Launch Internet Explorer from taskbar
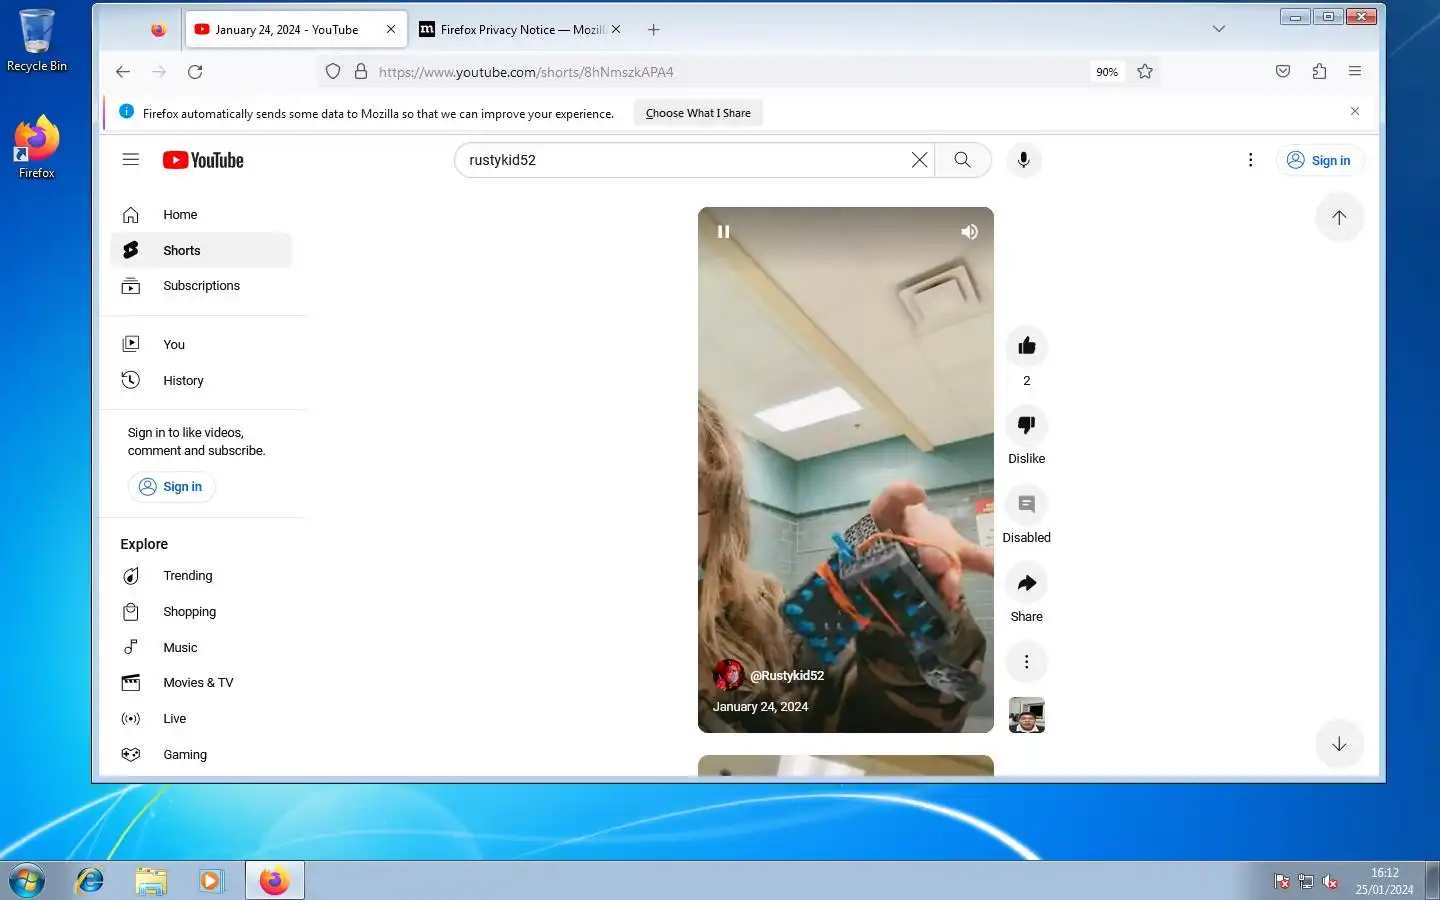The image size is (1440, 900). [90, 881]
